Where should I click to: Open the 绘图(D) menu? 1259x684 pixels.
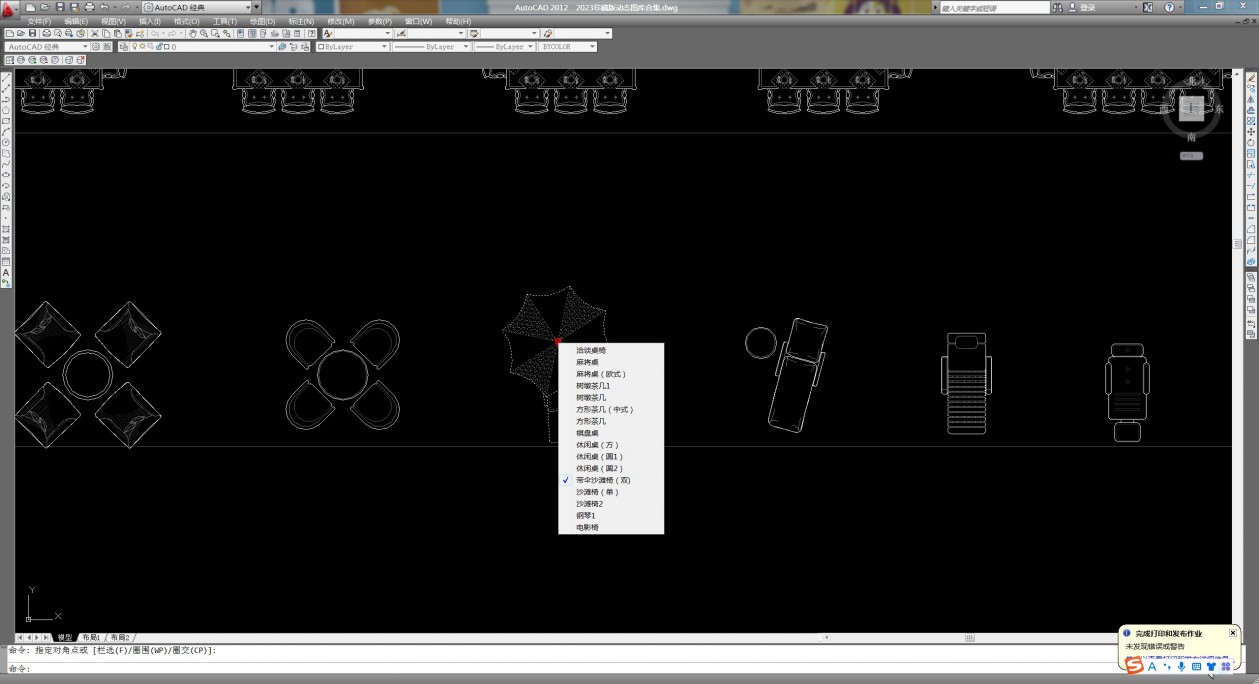[262, 21]
